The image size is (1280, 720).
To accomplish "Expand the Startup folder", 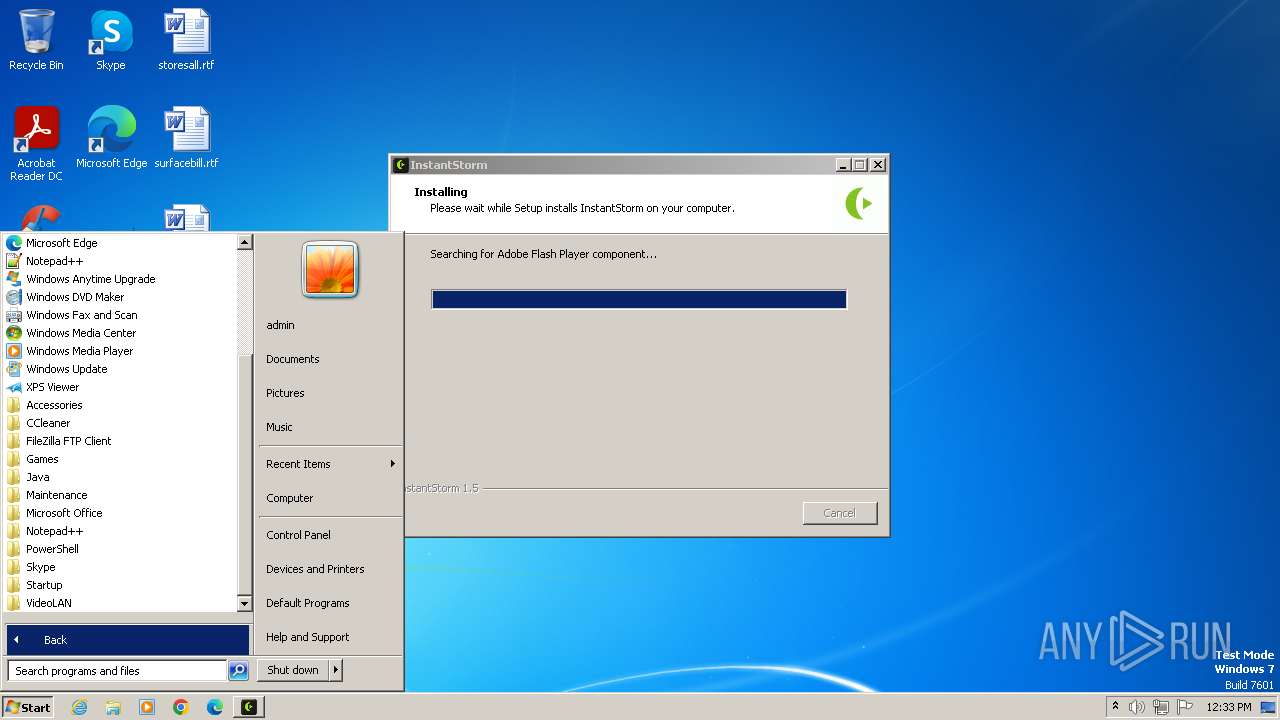I will click(x=120, y=585).
